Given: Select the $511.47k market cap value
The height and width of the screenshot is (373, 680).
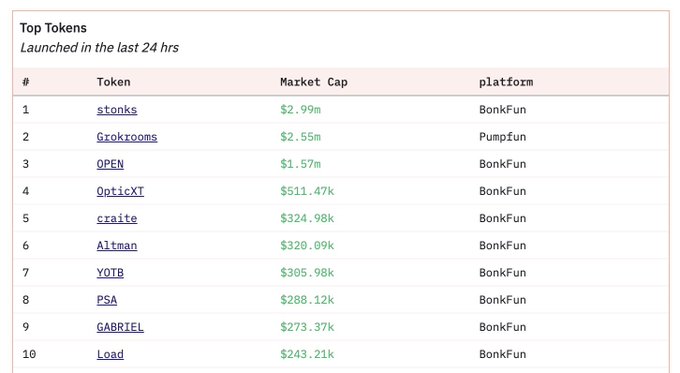Looking at the screenshot, I should coord(307,191).
